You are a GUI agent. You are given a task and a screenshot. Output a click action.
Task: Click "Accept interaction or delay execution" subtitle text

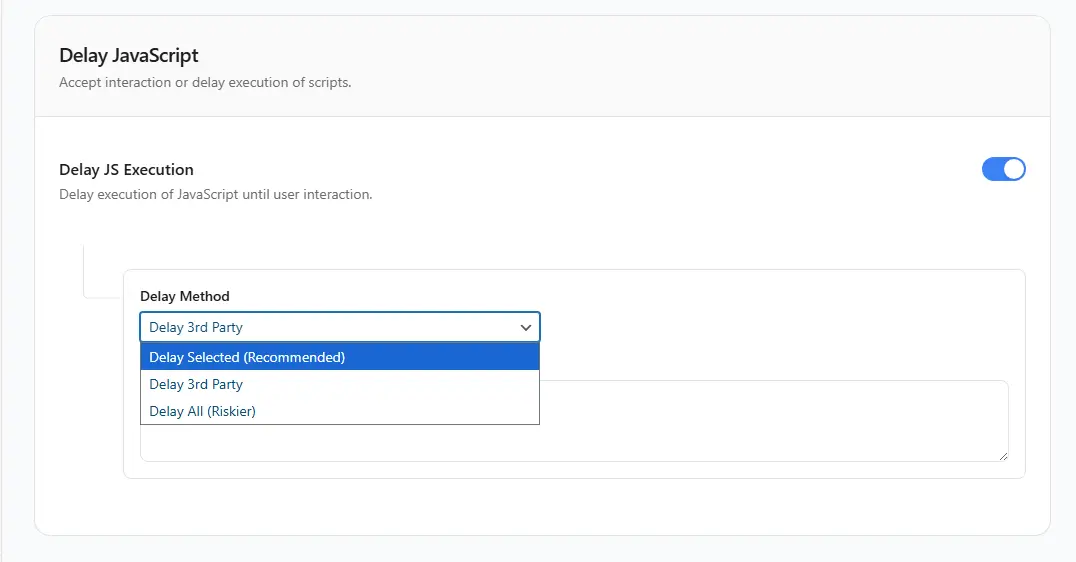[205, 82]
